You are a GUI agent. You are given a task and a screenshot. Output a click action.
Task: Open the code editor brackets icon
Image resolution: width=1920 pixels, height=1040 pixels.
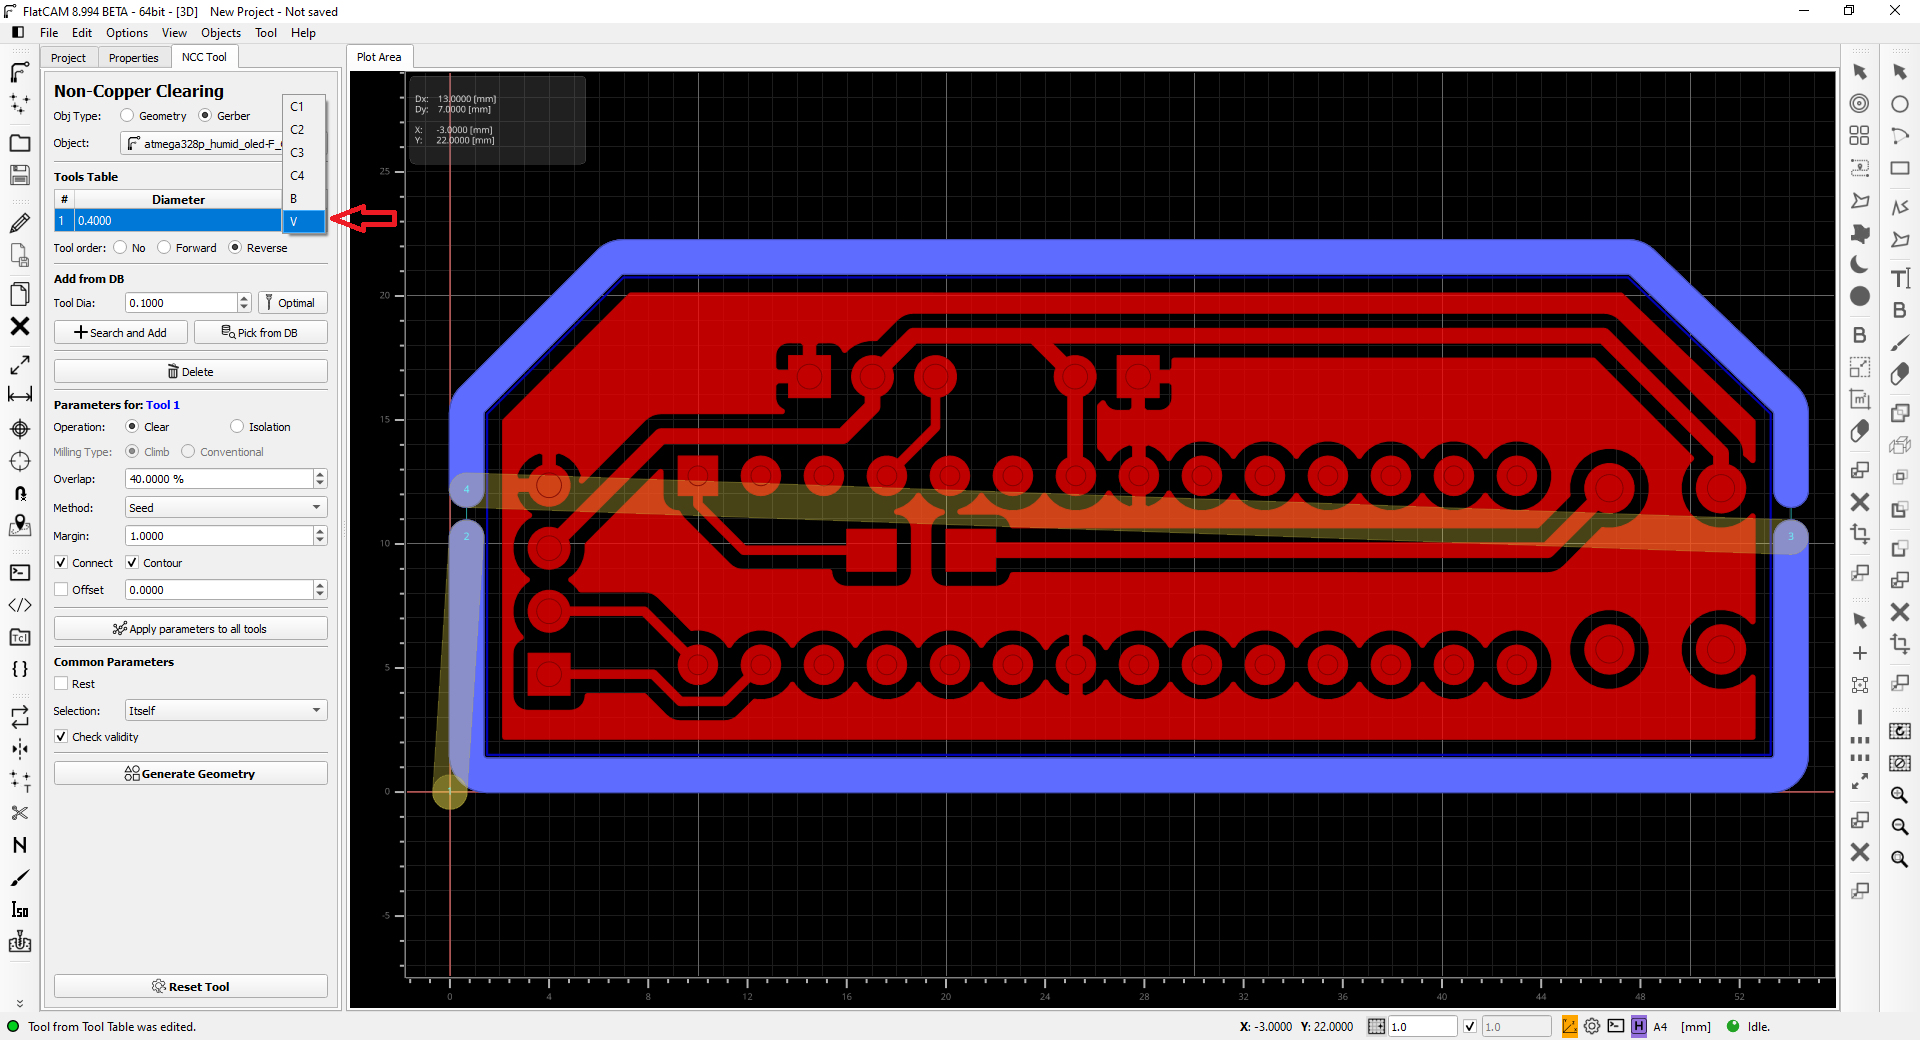20,605
